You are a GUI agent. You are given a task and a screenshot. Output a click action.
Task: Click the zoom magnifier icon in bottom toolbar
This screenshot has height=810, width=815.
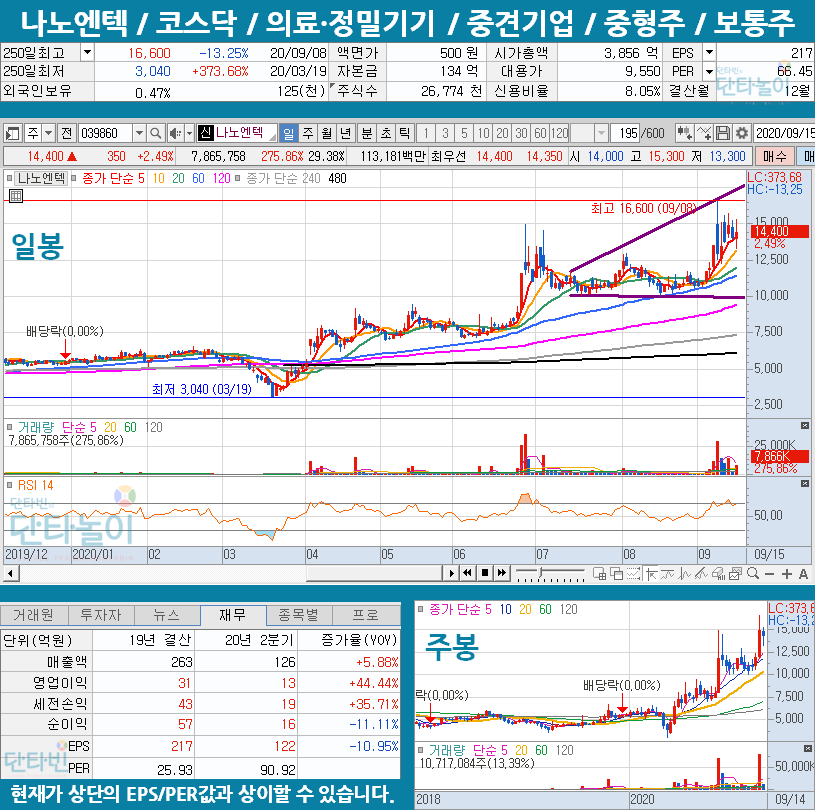click(x=753, y=573)
